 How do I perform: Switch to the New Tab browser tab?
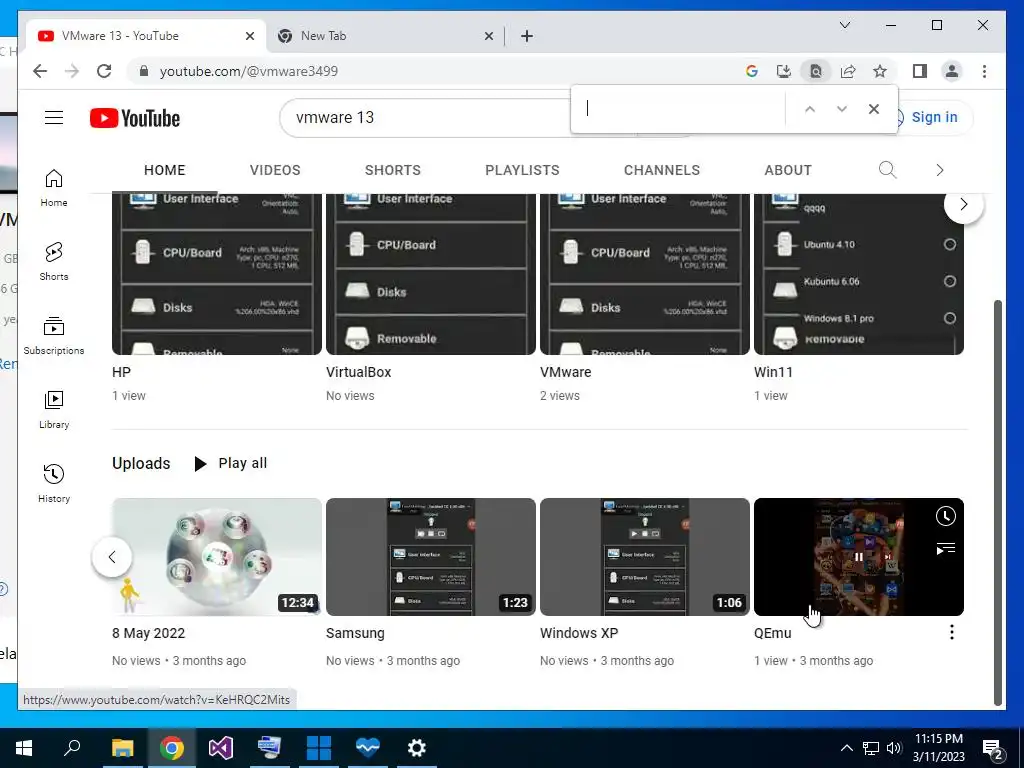point(385,36)
